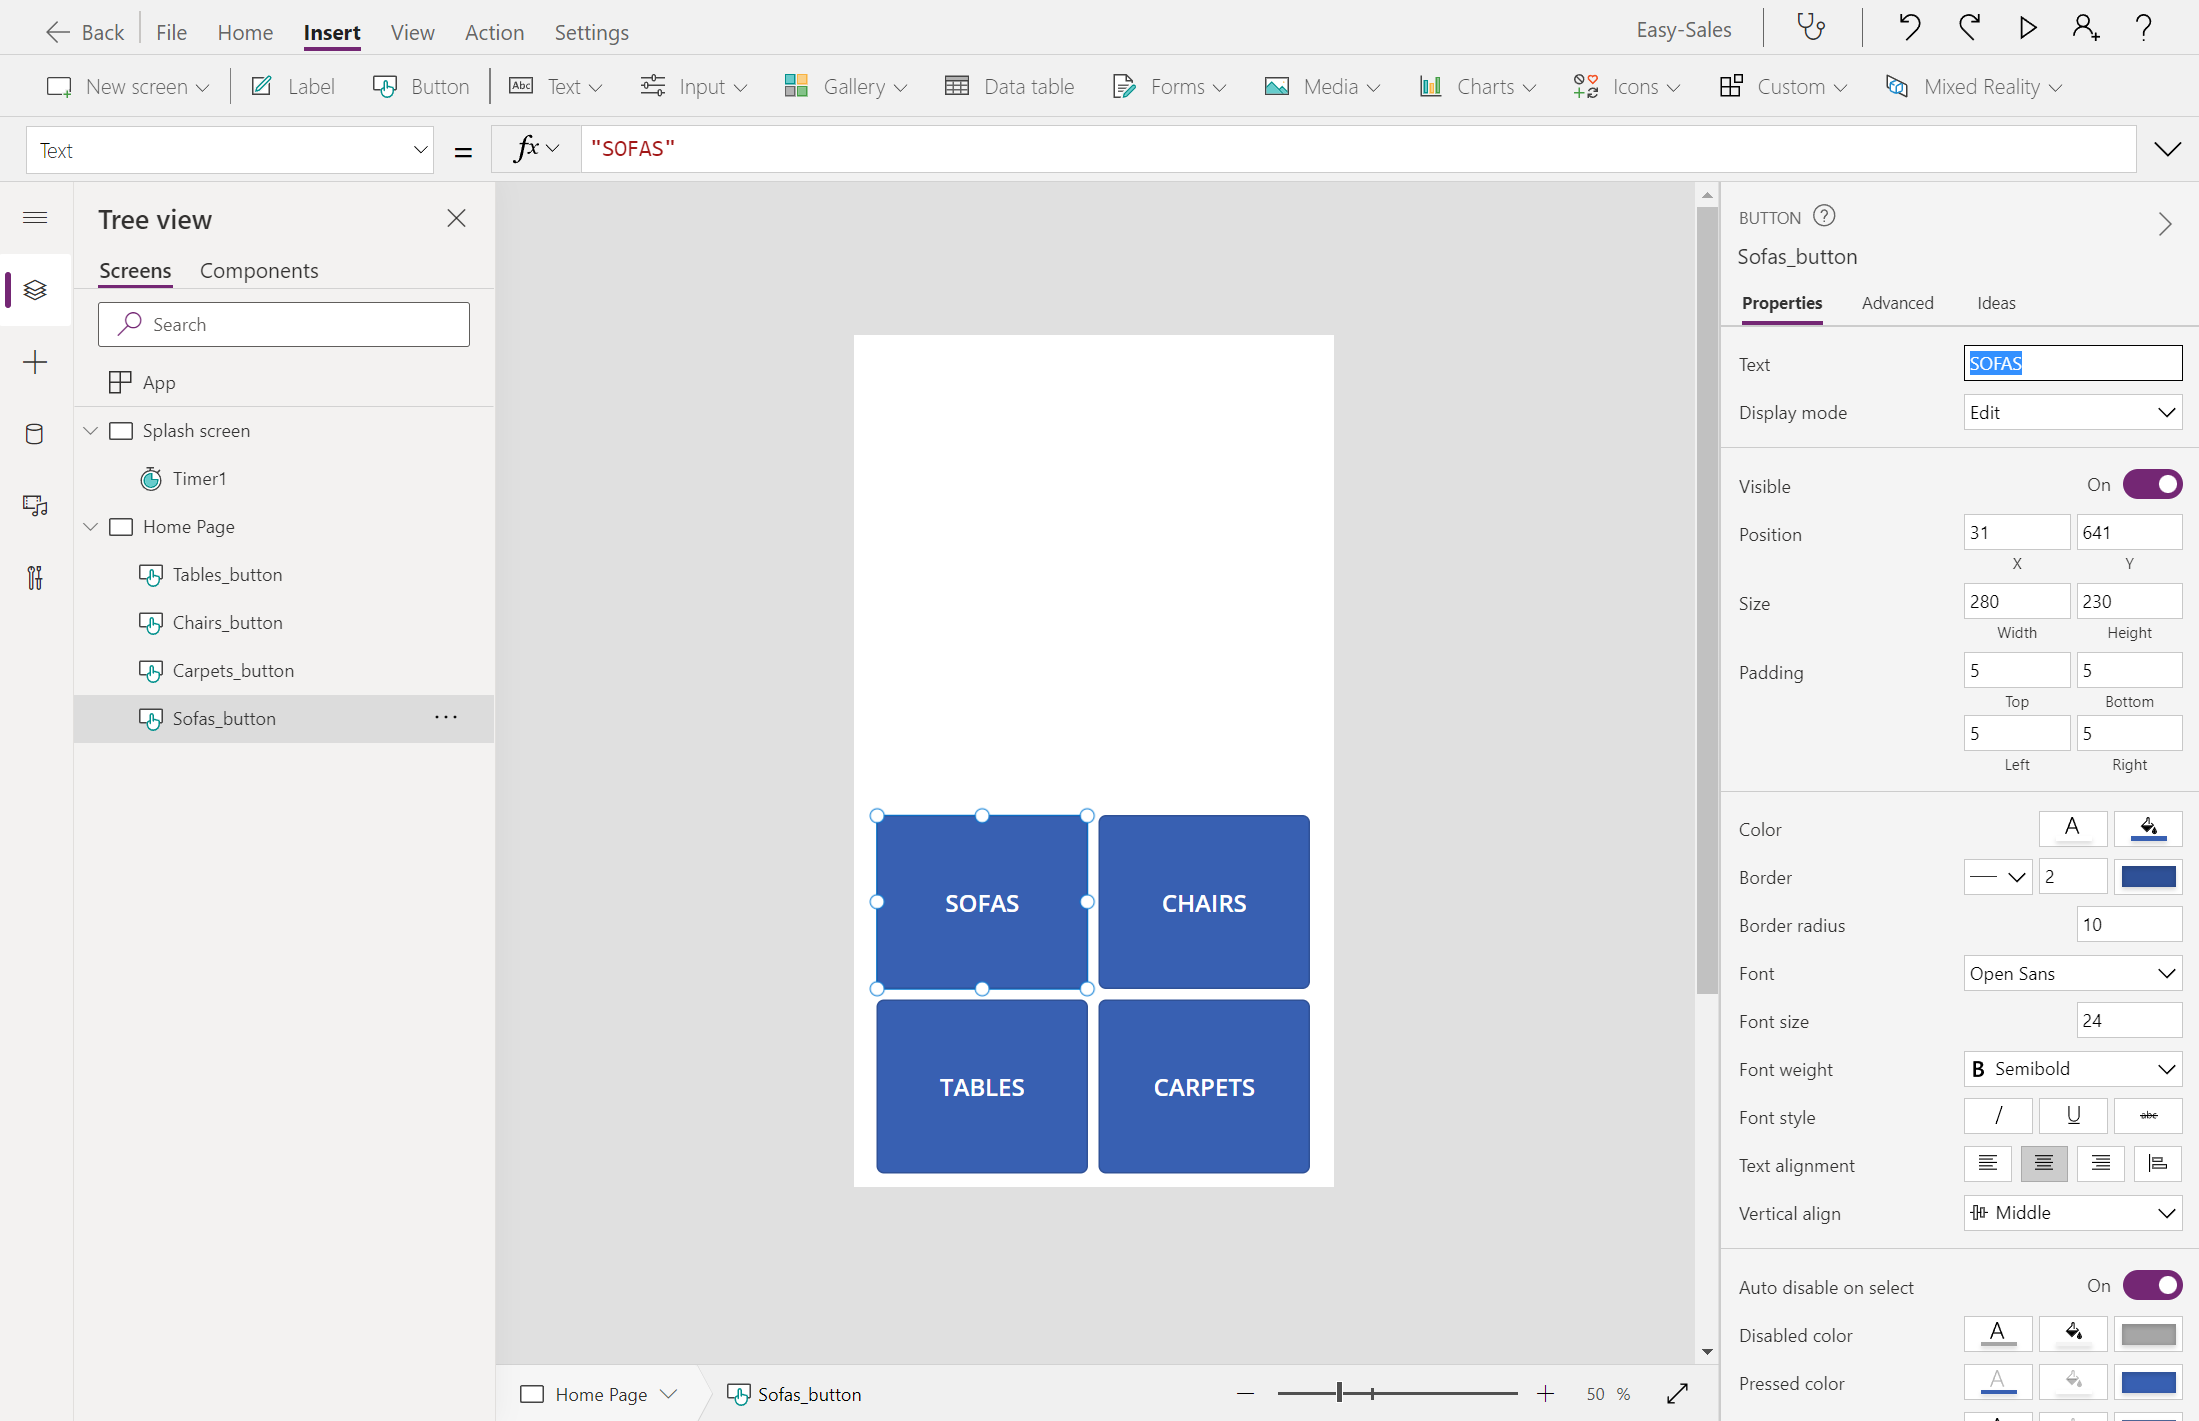Open the Display mode dropdown
This screenshot has height=1421, width=2199.
[2072, 413]
